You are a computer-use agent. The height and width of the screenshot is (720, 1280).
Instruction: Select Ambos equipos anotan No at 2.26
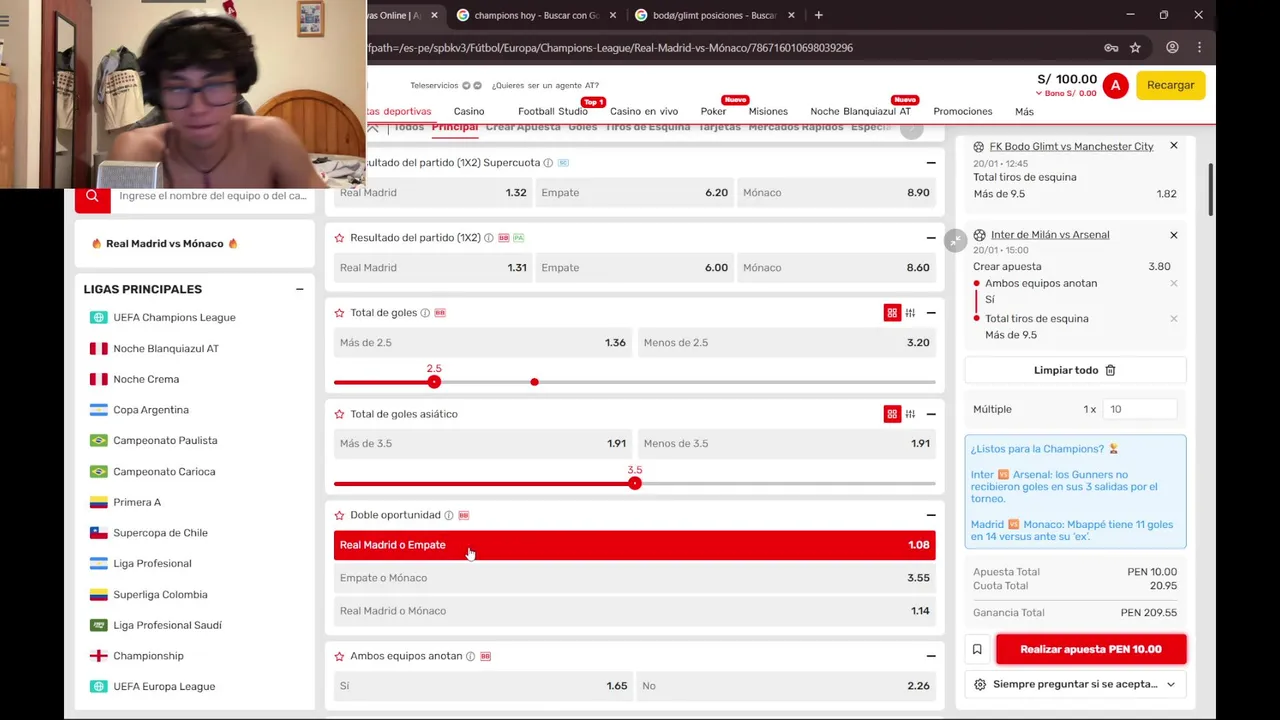[787, 686]
